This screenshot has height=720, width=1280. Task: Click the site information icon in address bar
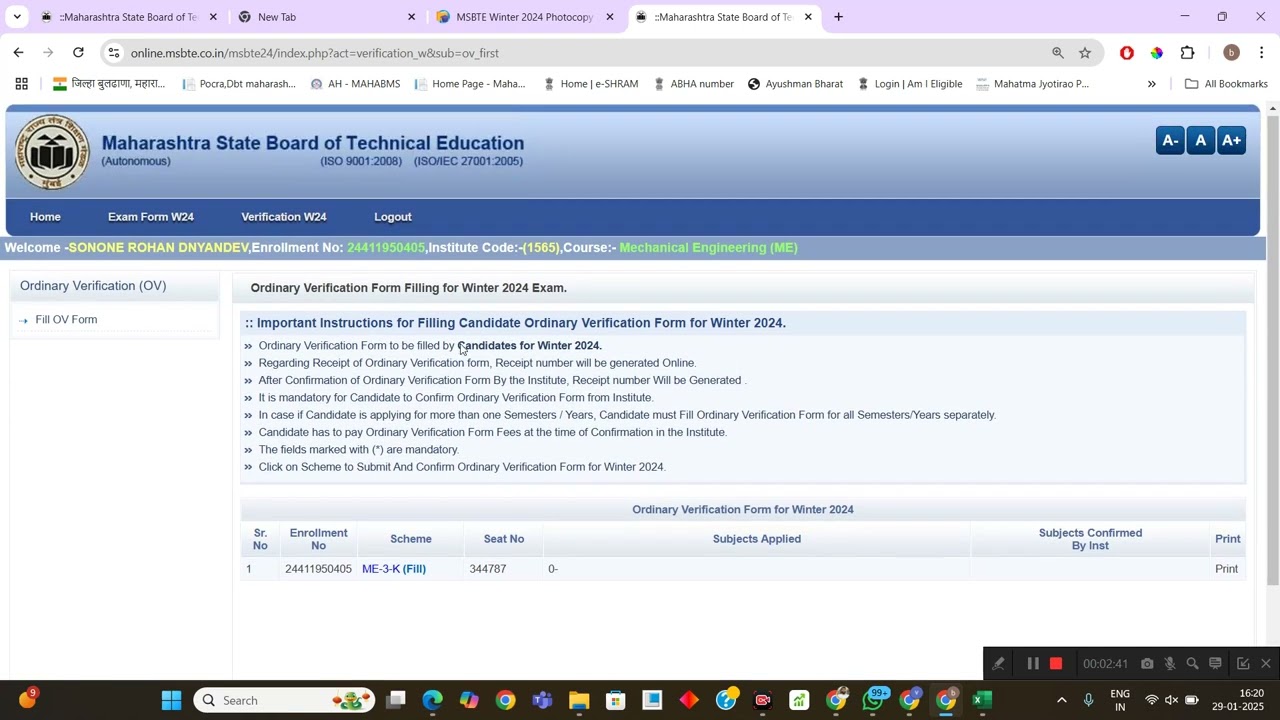click(114, 53)
